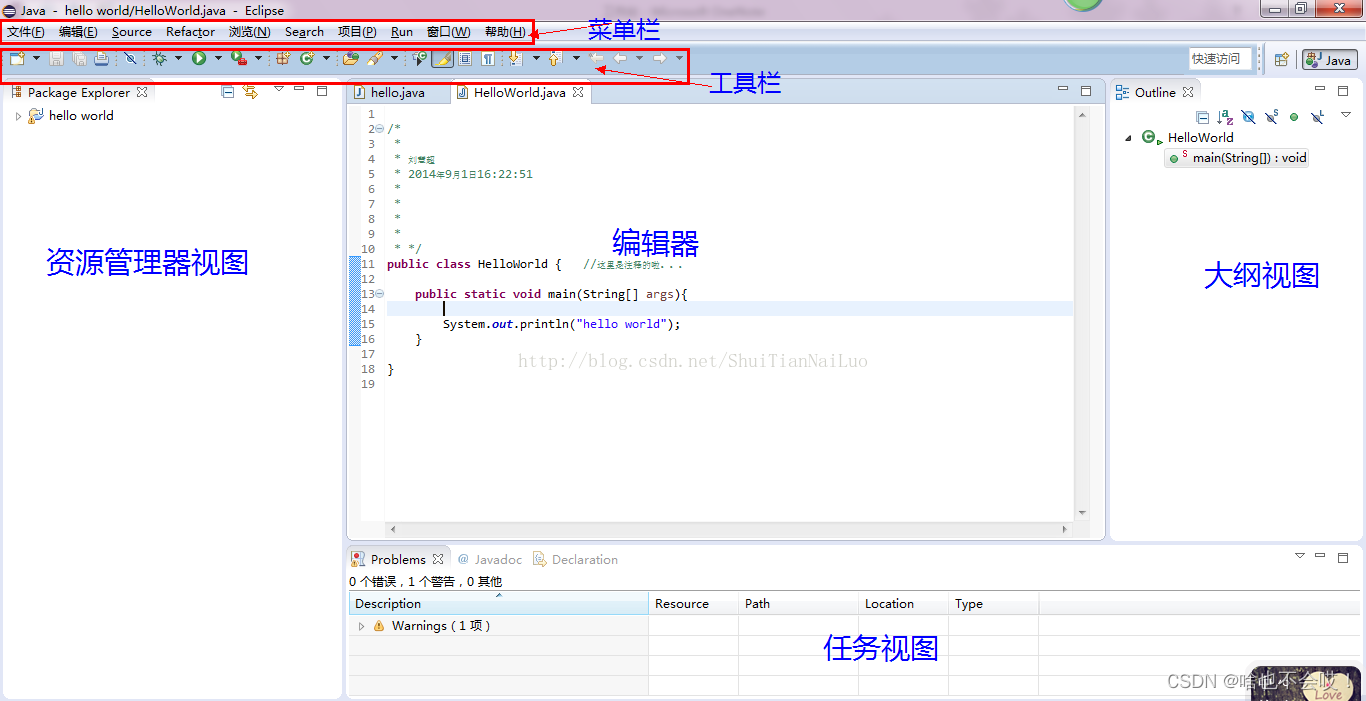Maximize the editor area
The height and width of the screenshot is (701, 1366).
pos(1086,91)
